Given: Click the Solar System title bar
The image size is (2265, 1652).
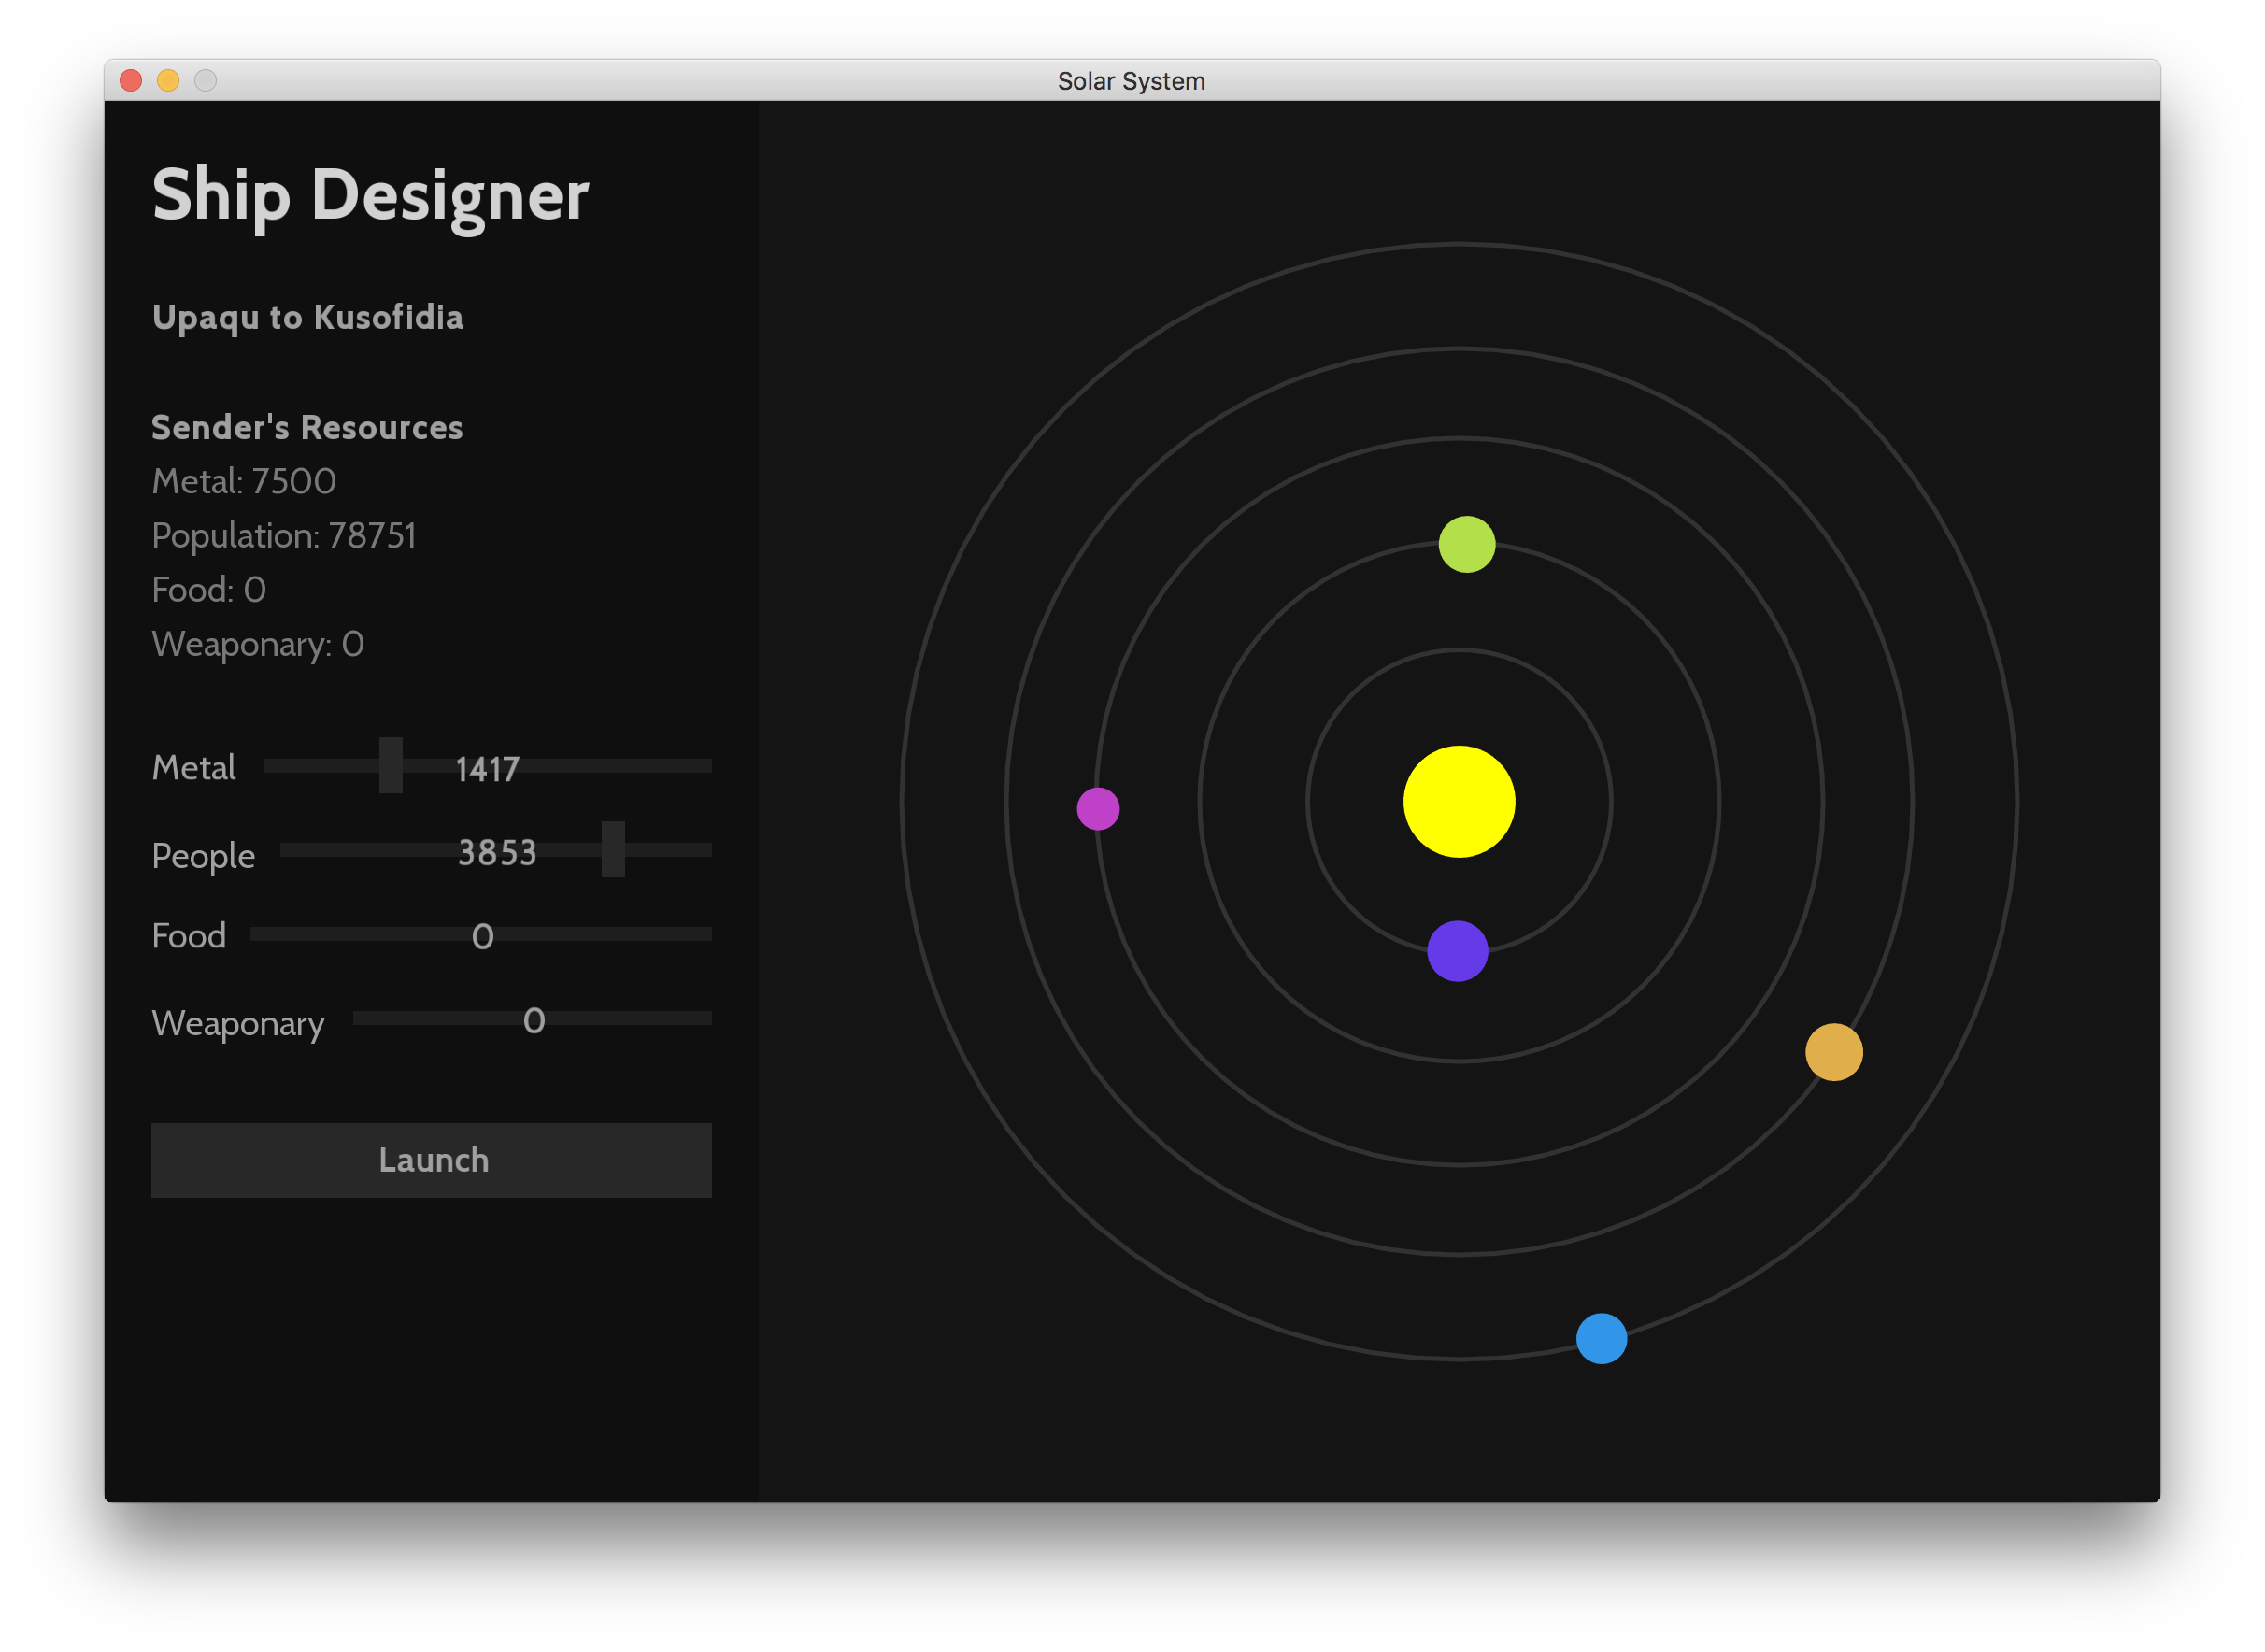Looking at the screenshot, I should click(1131, 81).
